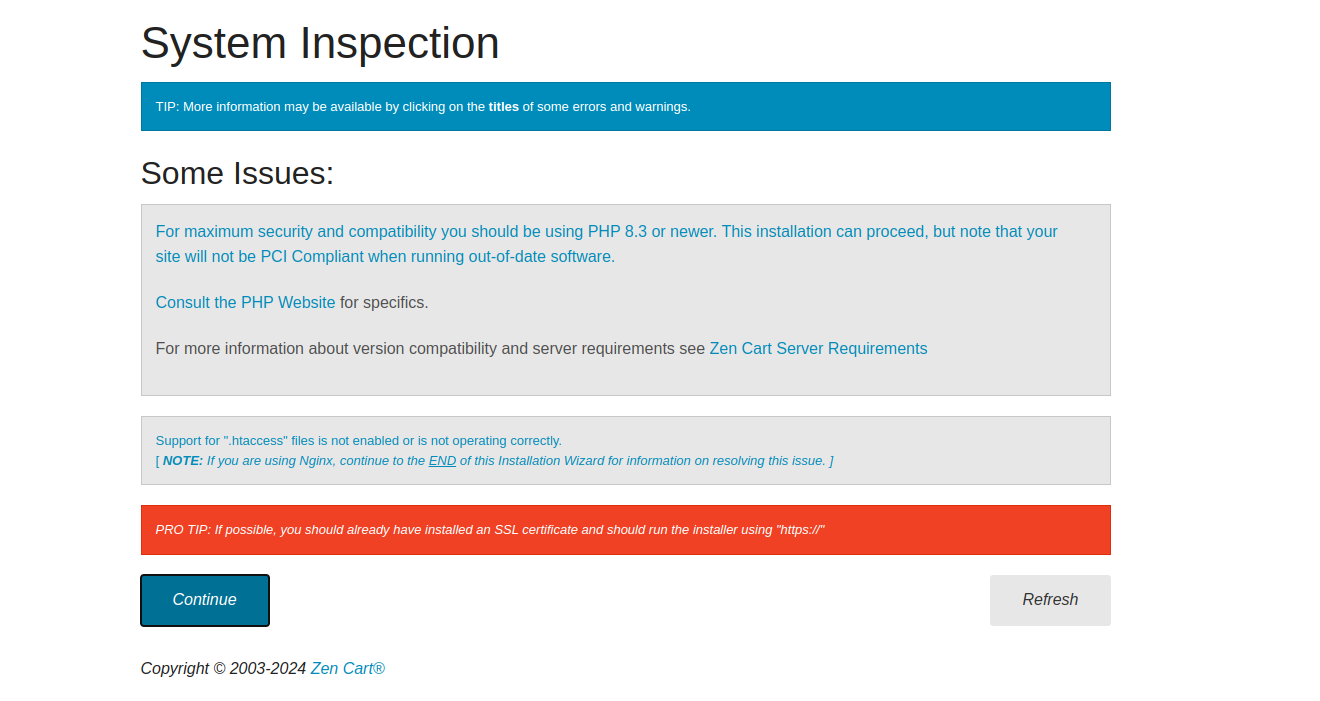The height and width of the screenshot is (701, 1320).
Task: Click the ".htaccess" support warning title
Action: pos(358,440)
